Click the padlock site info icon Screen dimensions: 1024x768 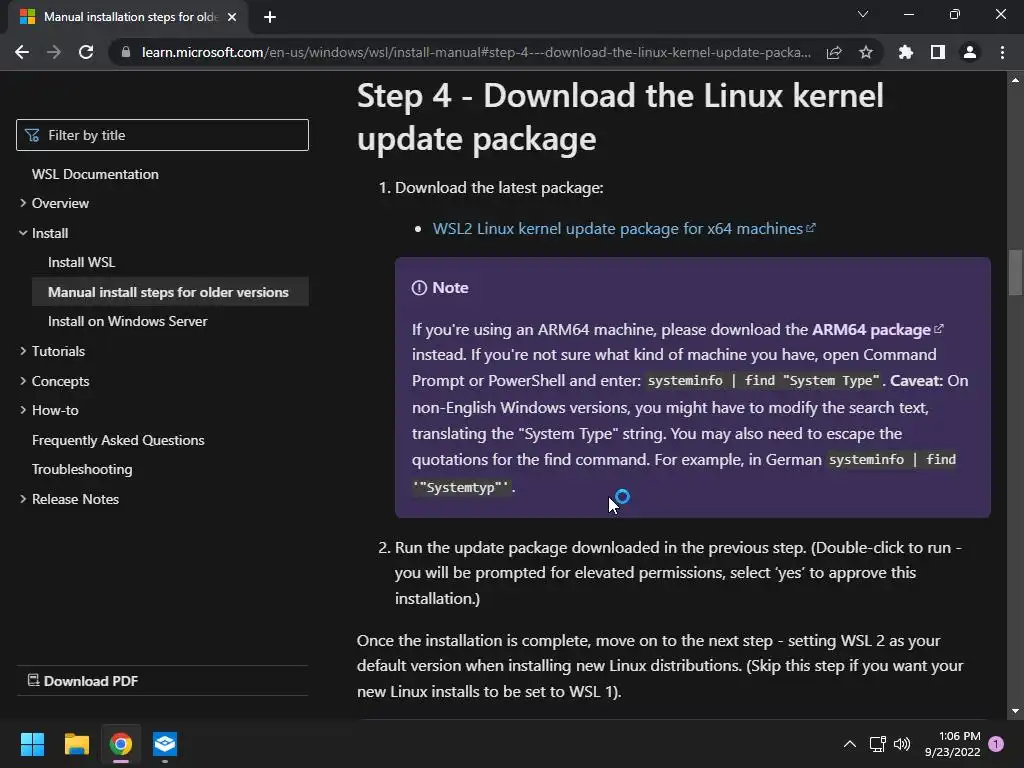[126, 52]
